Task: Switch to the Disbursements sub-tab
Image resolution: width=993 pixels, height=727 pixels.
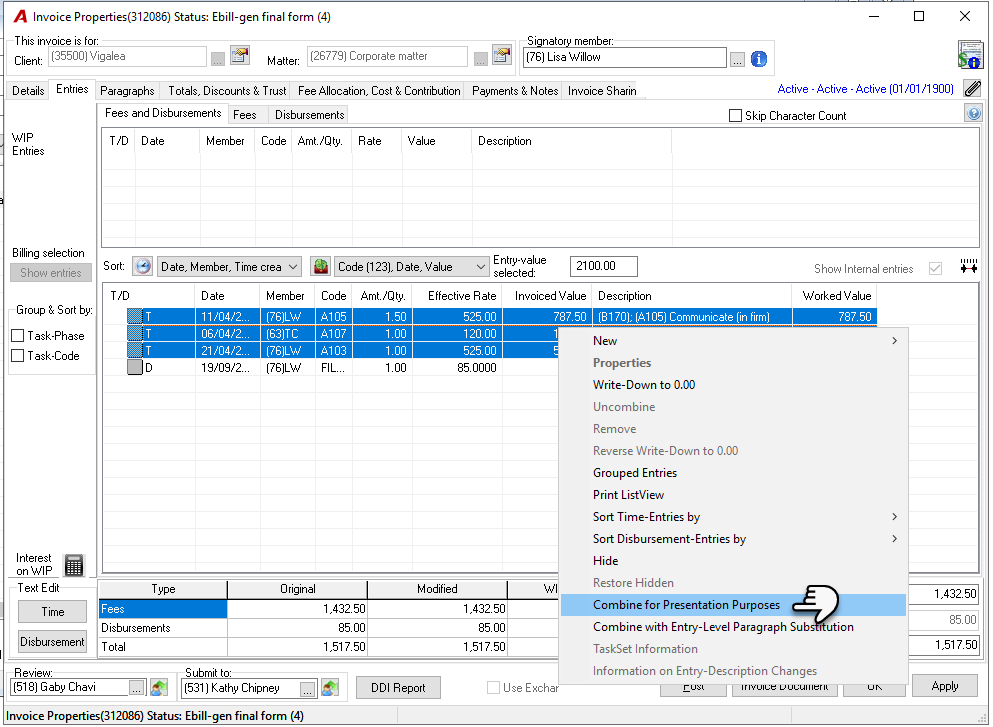Action: point(309,115)
